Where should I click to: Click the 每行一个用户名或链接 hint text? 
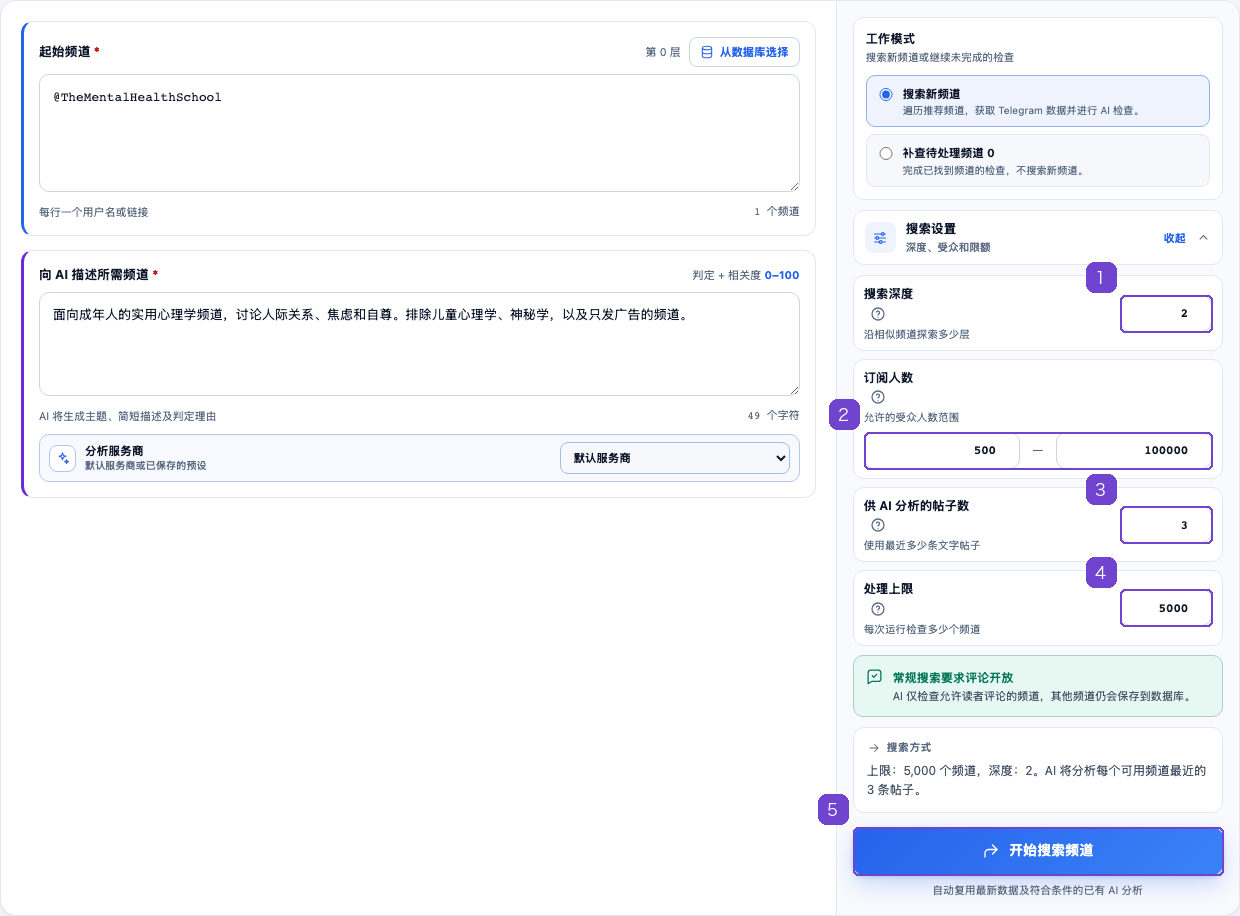93,212
